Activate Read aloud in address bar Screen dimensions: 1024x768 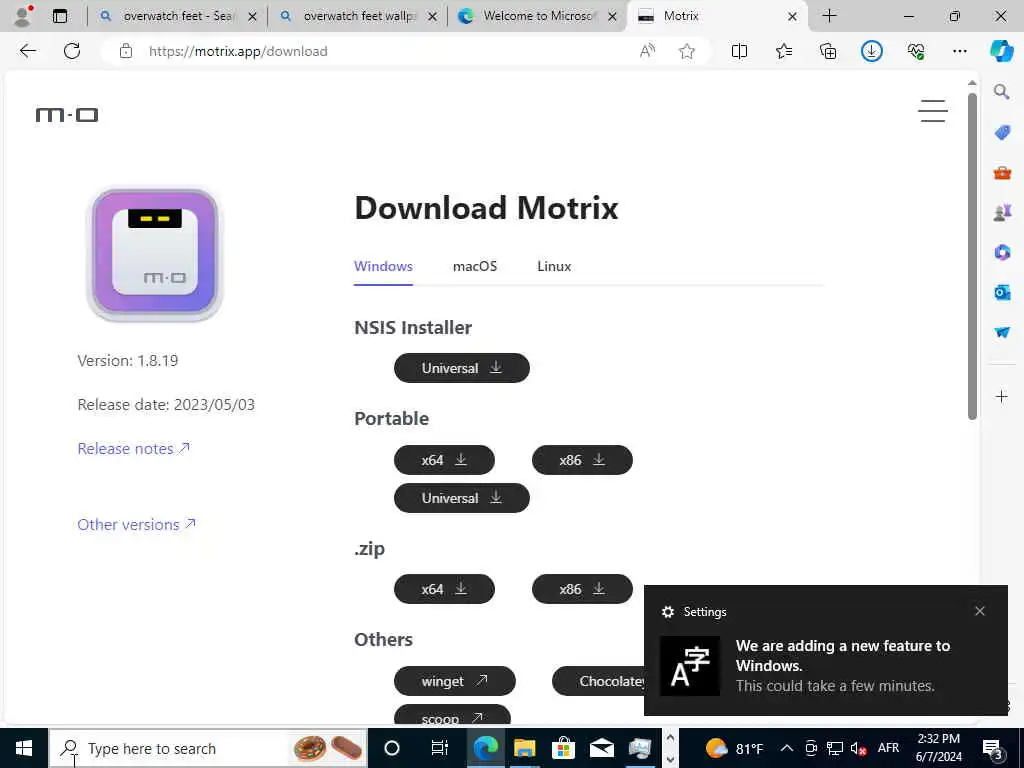(x=647, y=51)
